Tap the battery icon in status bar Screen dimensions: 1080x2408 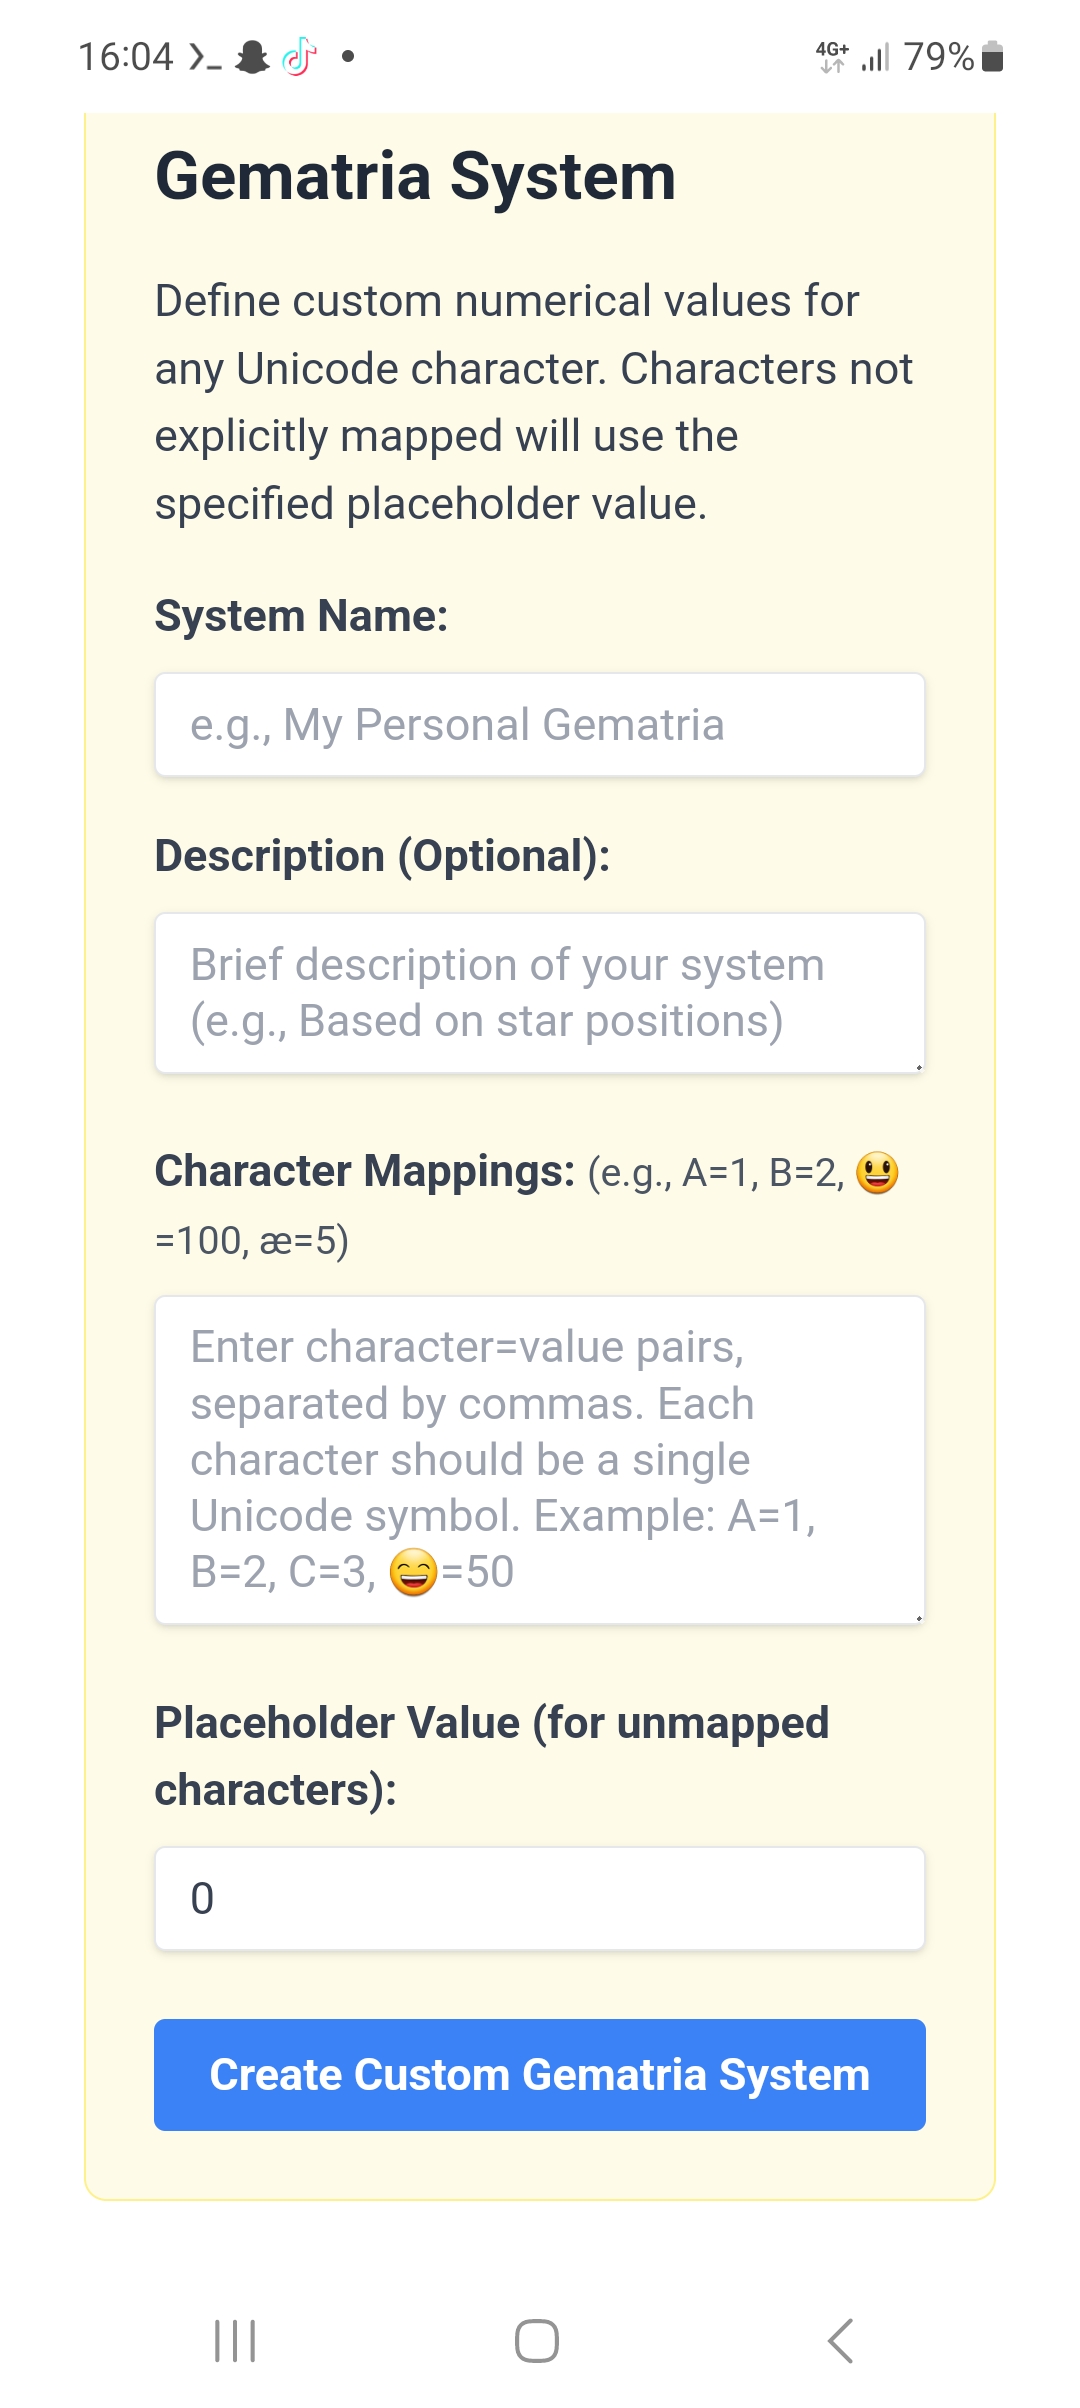(x=992, y=57)
